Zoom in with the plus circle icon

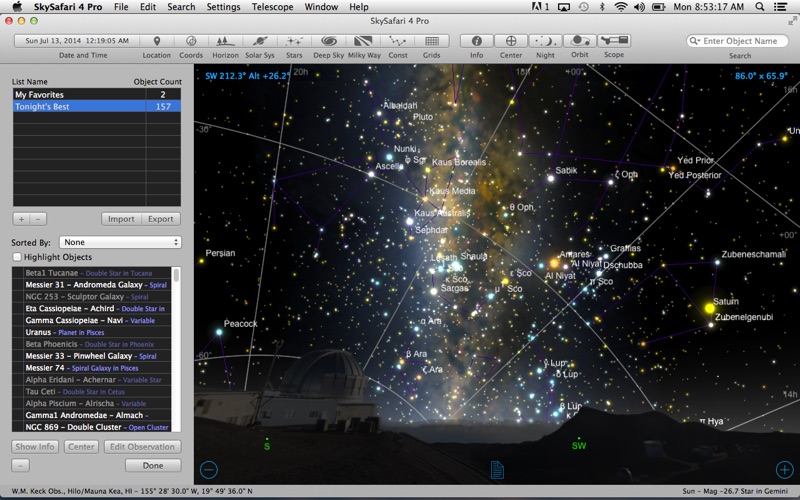point(784,469)
